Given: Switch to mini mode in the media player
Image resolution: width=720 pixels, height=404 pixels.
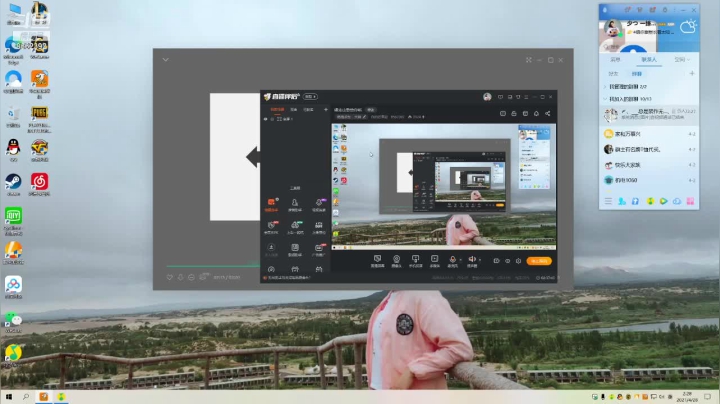Looking at the screenshot, I should tap(529, 60).
